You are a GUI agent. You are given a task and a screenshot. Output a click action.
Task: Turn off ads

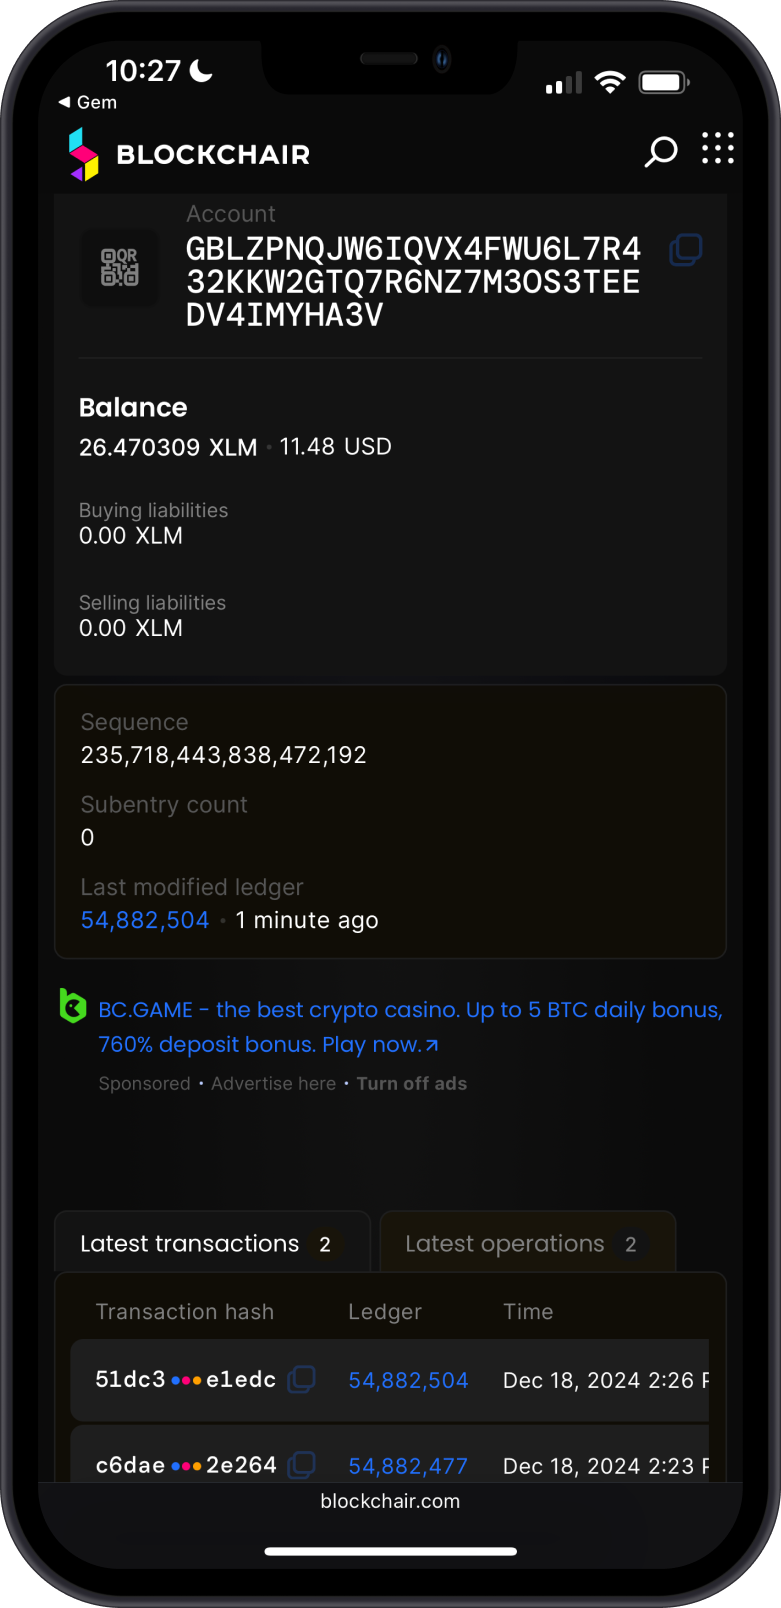(x=412, y=1083)
